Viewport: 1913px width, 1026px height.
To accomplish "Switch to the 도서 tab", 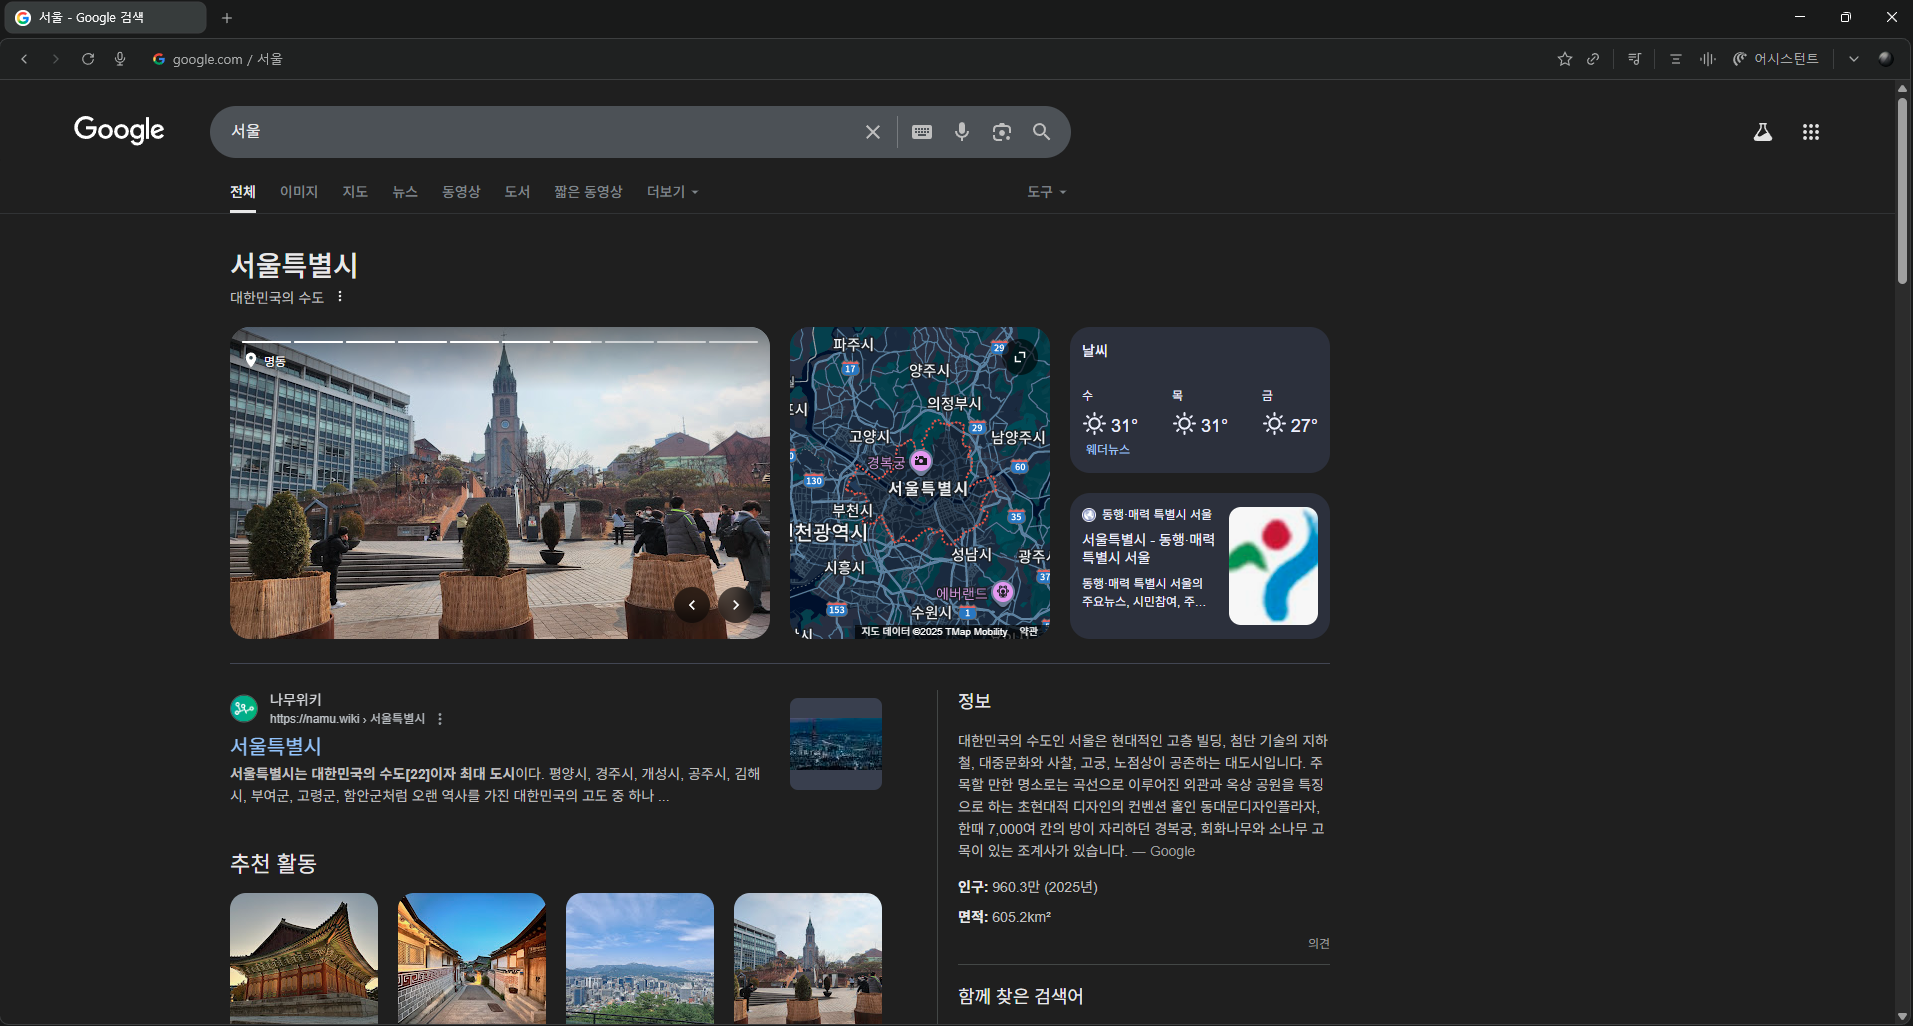I will (517, 192).
